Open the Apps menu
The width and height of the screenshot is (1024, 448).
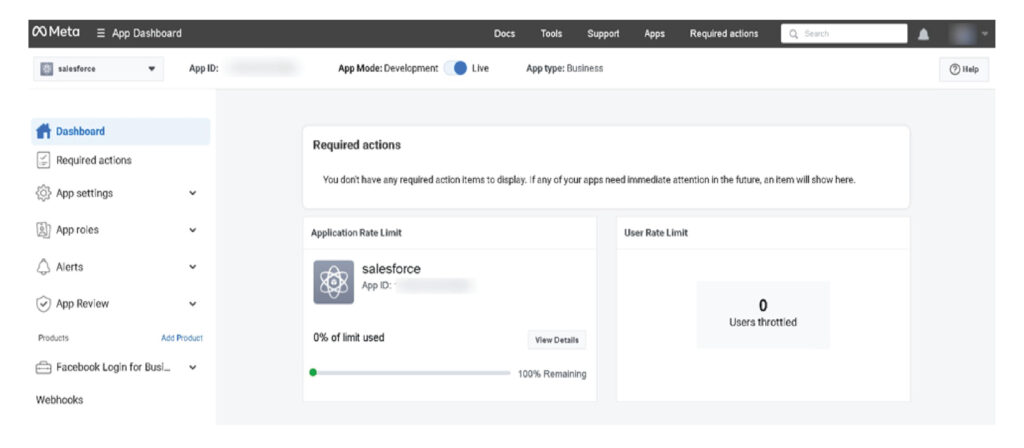[654, 34]
